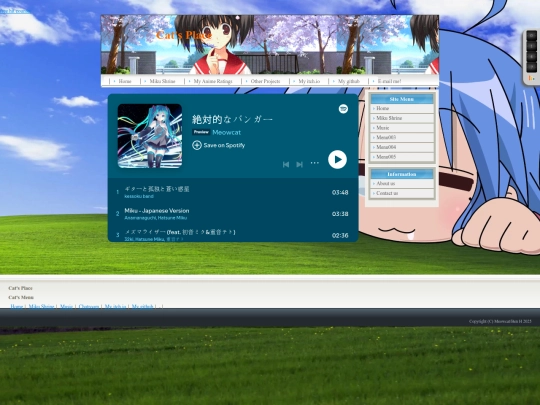The width and height of the screenshot is (540, 405).
Task: Open the footer My itch.io link
Action: [115, 306]
